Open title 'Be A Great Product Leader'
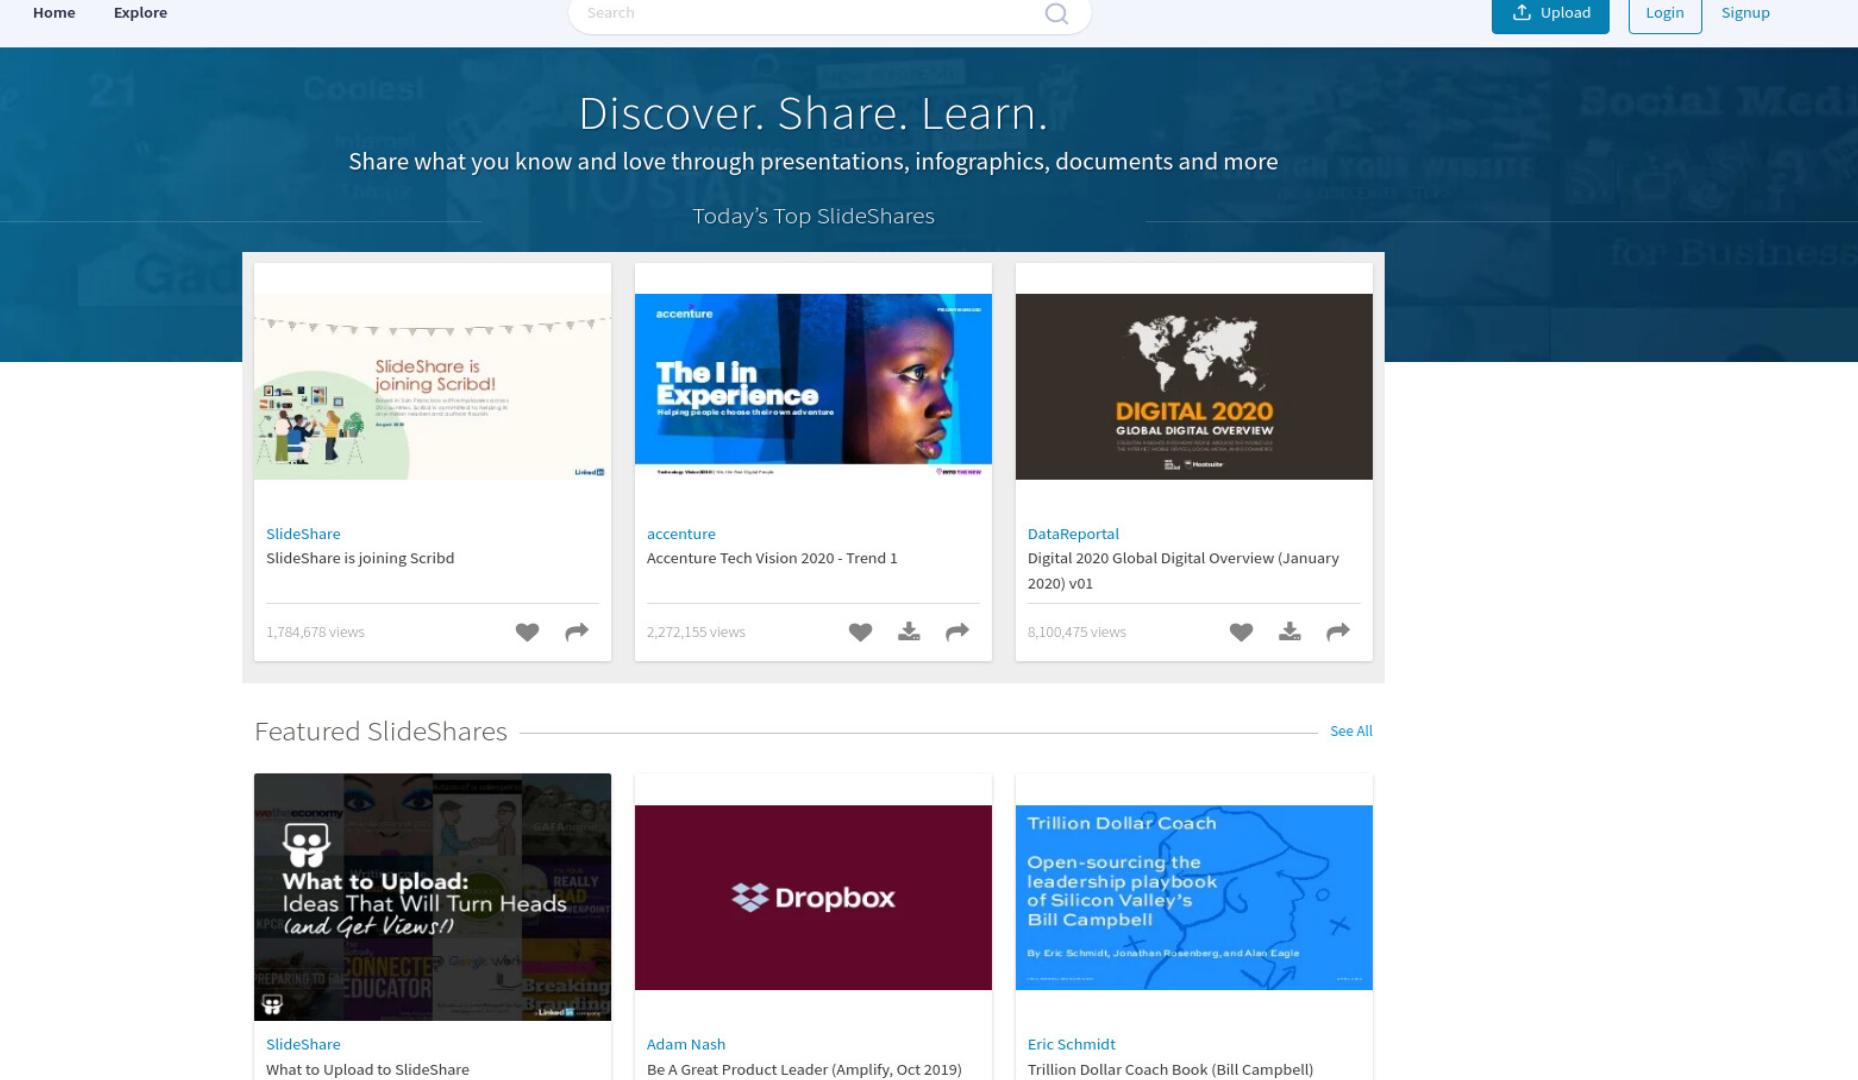Image resolution: width=1858 pixels, height=1080 pixels. (x=804, y=1069)
